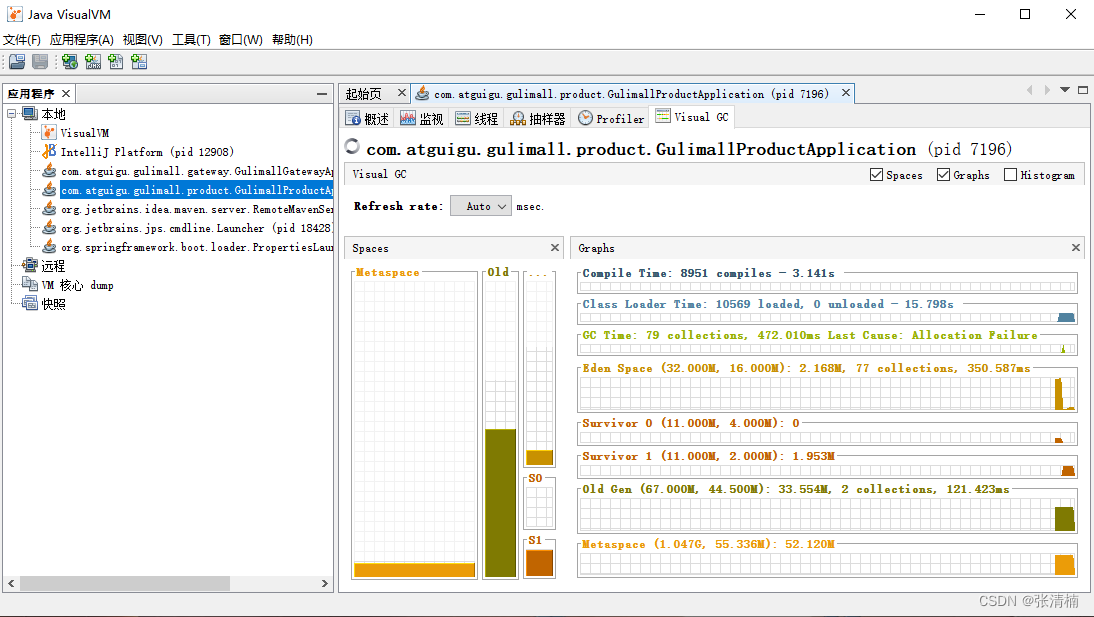Click the grayed-out Save toolbar icon
The width and height of the screenshot is (1094, 617).
point(40,62)
